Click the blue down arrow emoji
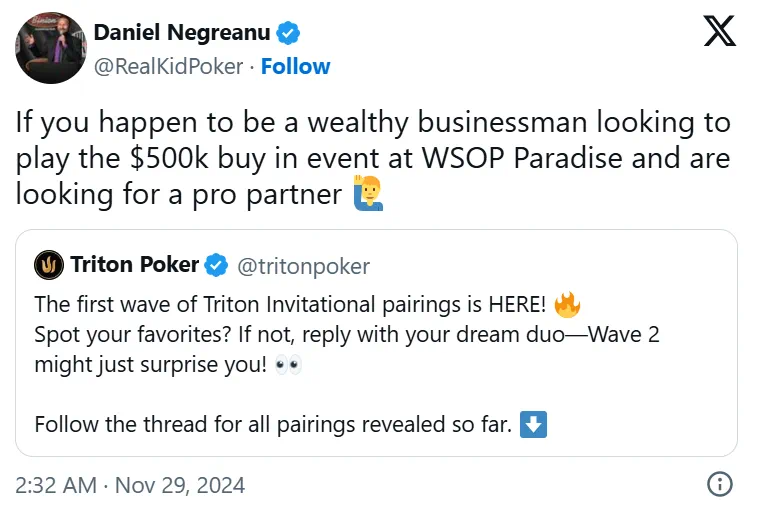The width and height of the screenshot is (757, 511). point(534,424)
